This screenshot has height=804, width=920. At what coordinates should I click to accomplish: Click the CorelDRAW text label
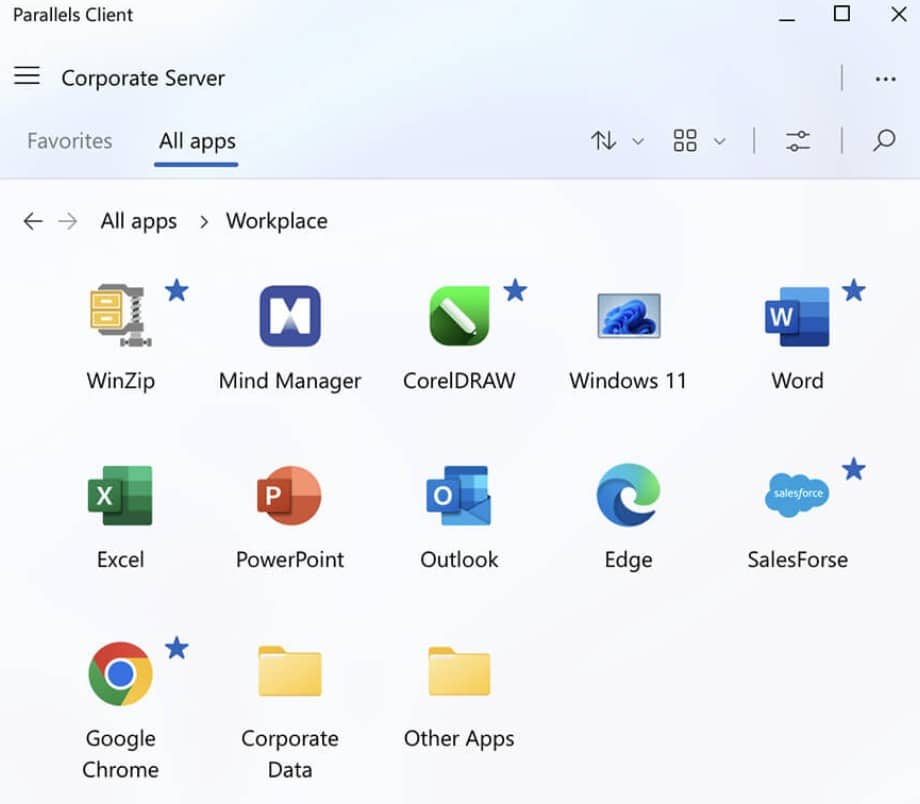pos(459,380)
